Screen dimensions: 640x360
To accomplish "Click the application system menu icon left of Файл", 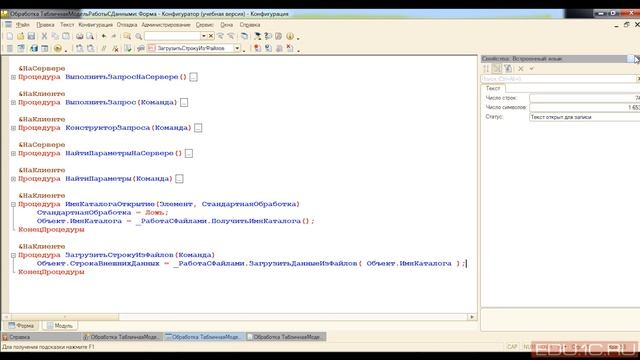I will 8,24.
